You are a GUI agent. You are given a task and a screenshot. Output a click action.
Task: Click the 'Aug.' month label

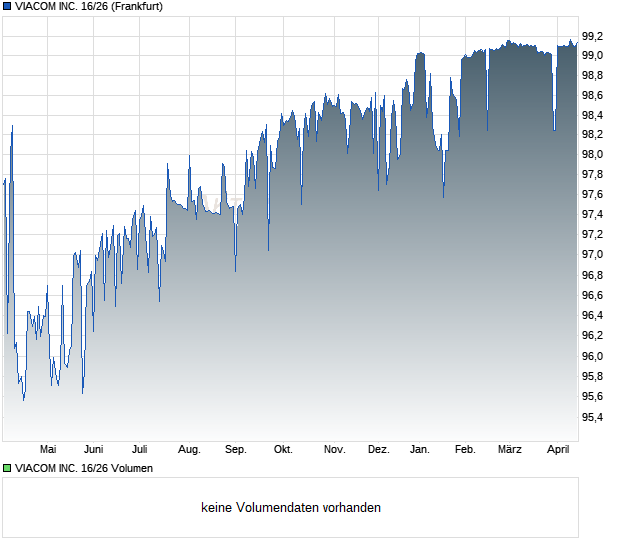click(189, 450)
